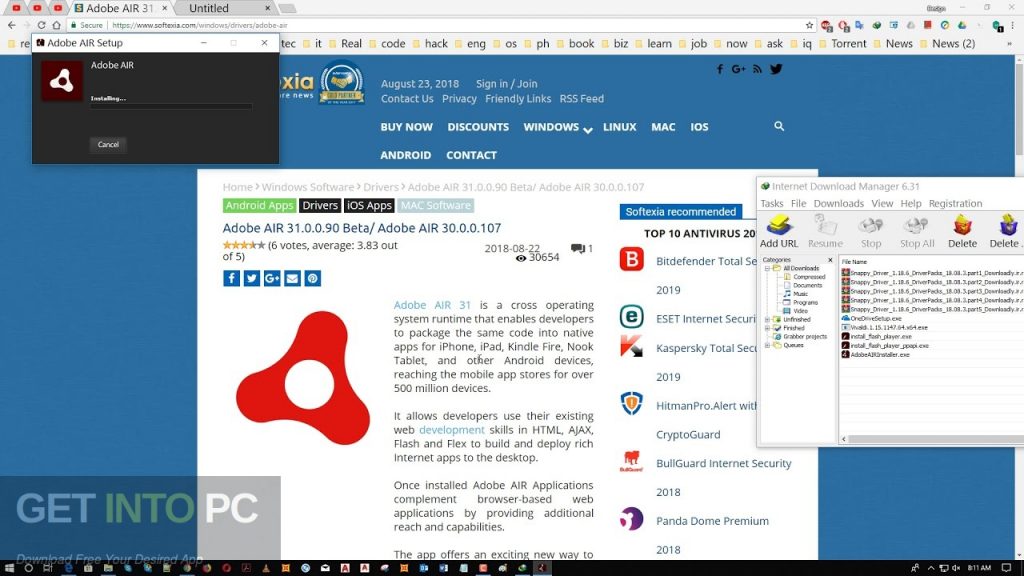Reload the page in Chrome
This screenshot has width=1024, height=576.
pos(40,25)
